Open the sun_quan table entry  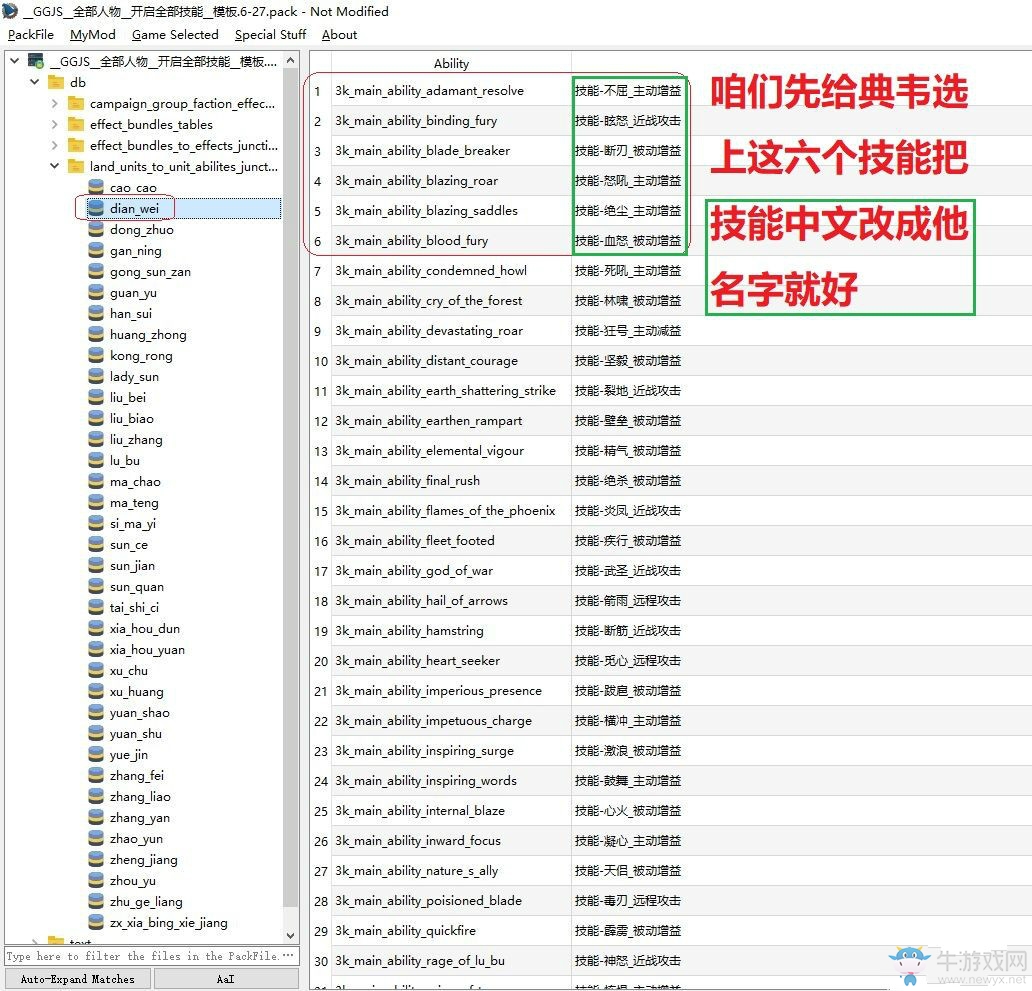137,587
